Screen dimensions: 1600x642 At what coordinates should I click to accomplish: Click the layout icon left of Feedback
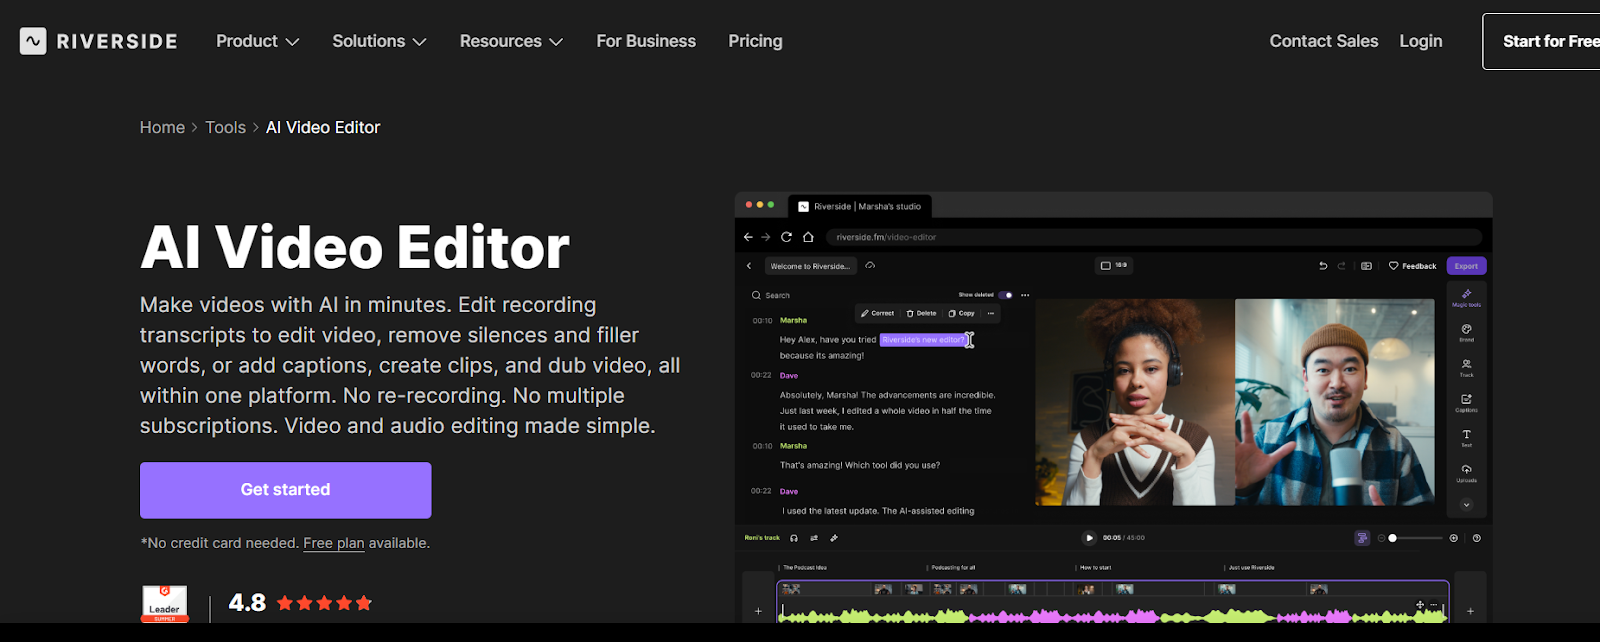point(1366,266)
